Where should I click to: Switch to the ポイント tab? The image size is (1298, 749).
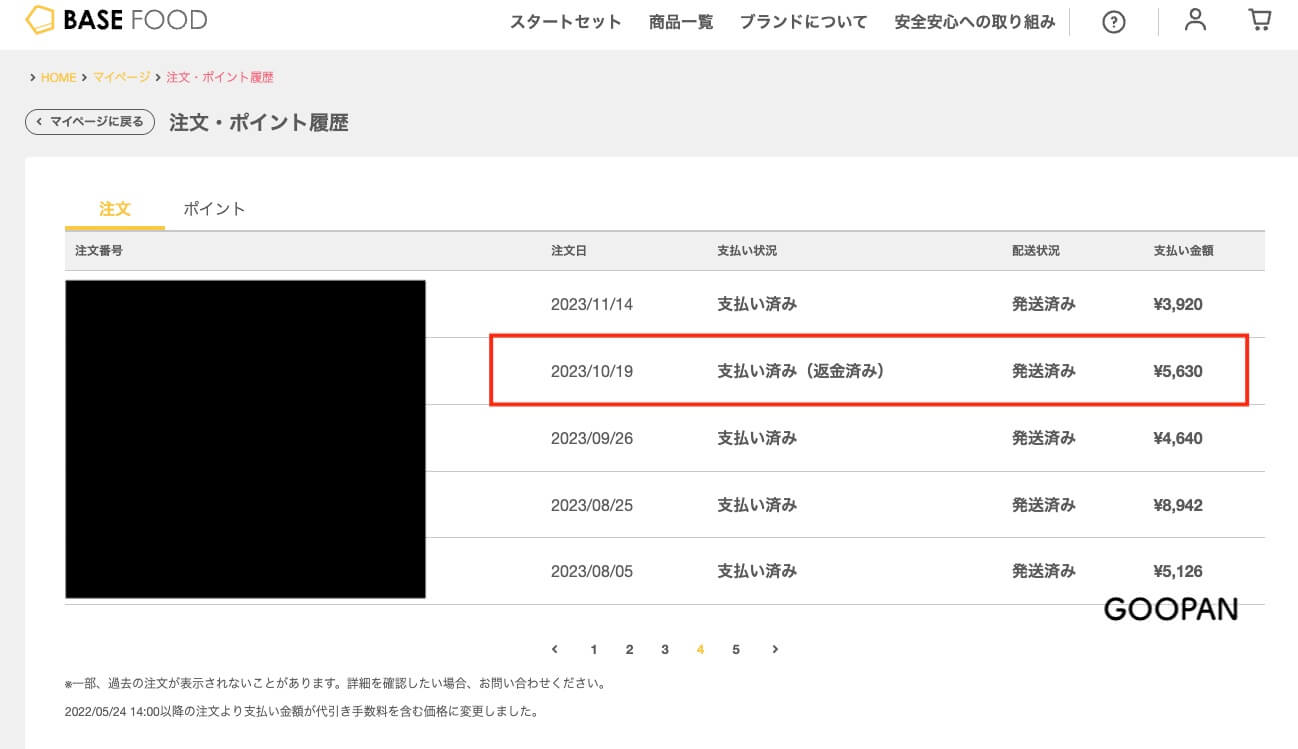[214, 209]
